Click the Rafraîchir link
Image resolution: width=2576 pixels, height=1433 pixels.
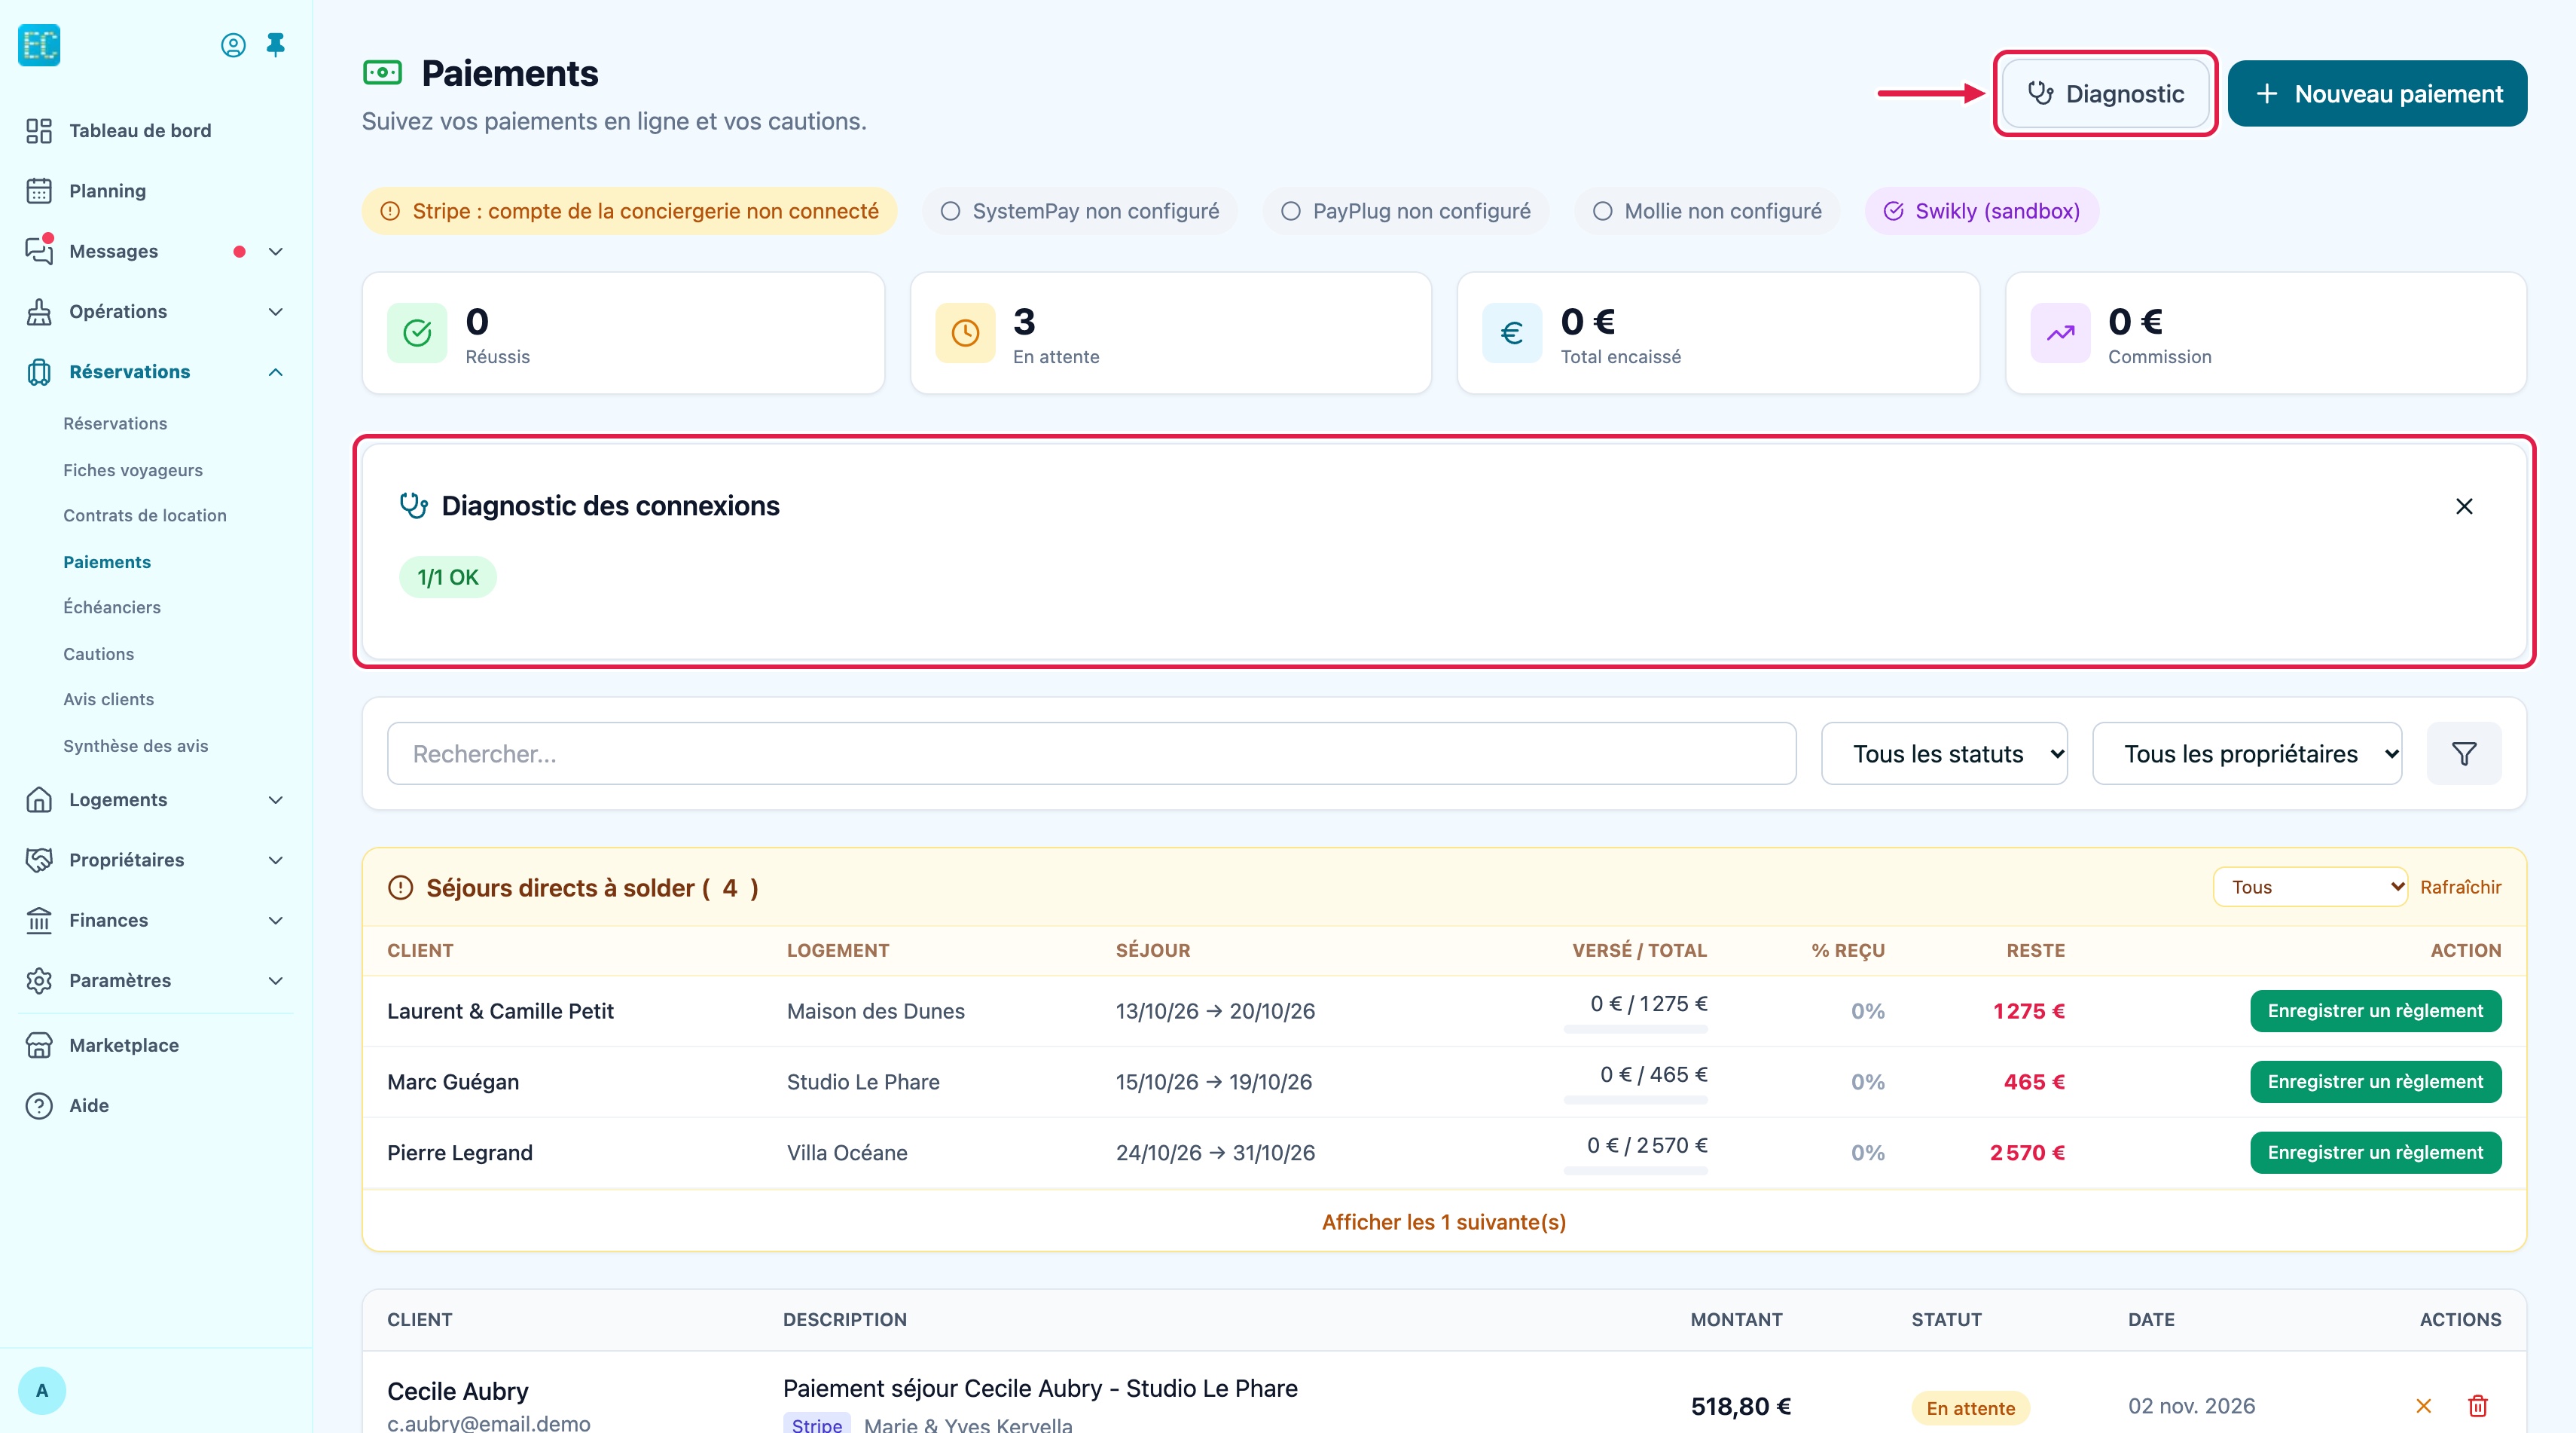coord(2460,887)
